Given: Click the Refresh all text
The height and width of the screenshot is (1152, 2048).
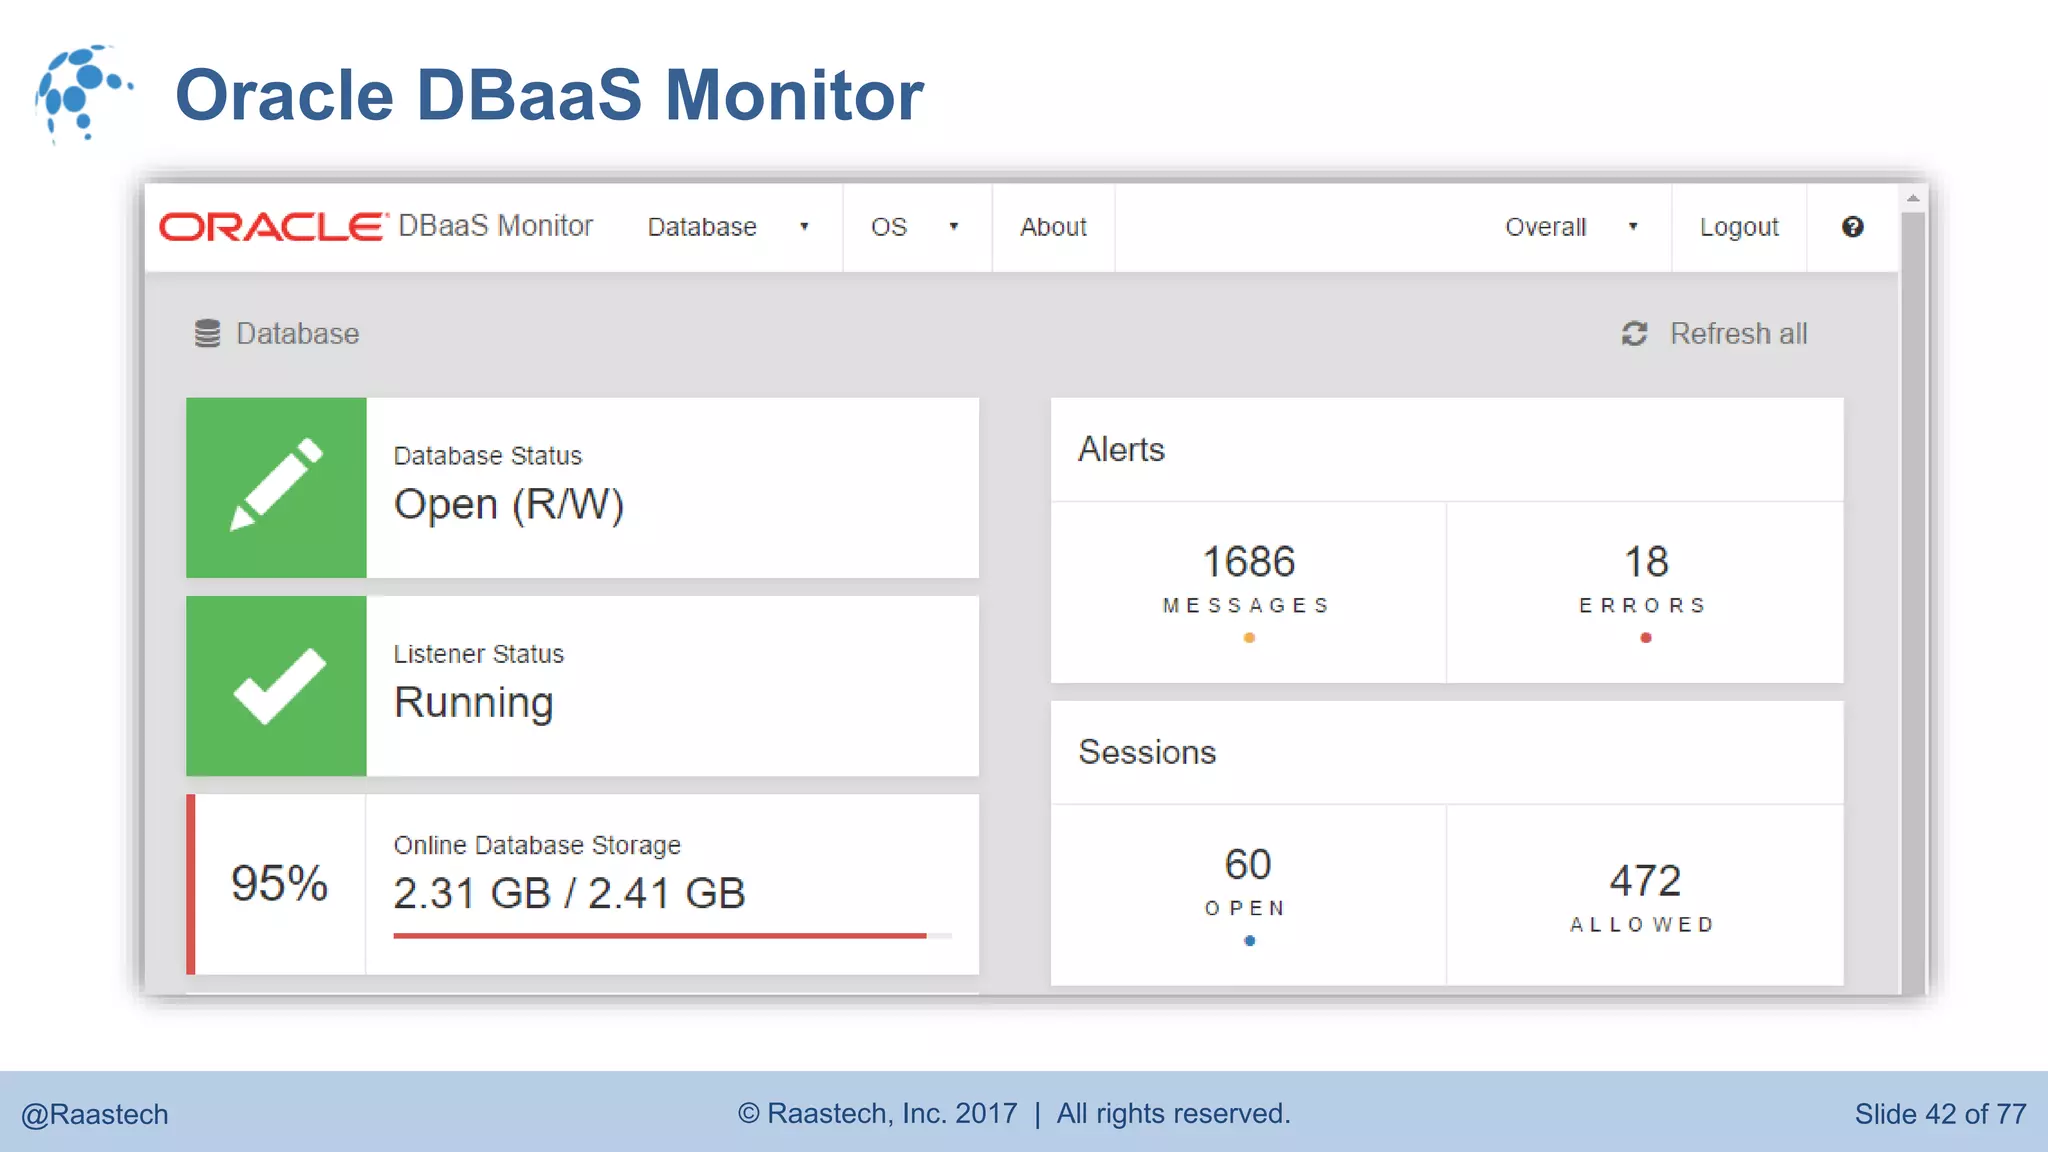Looking at the screenshot, I should click(x=1739, y=334).
